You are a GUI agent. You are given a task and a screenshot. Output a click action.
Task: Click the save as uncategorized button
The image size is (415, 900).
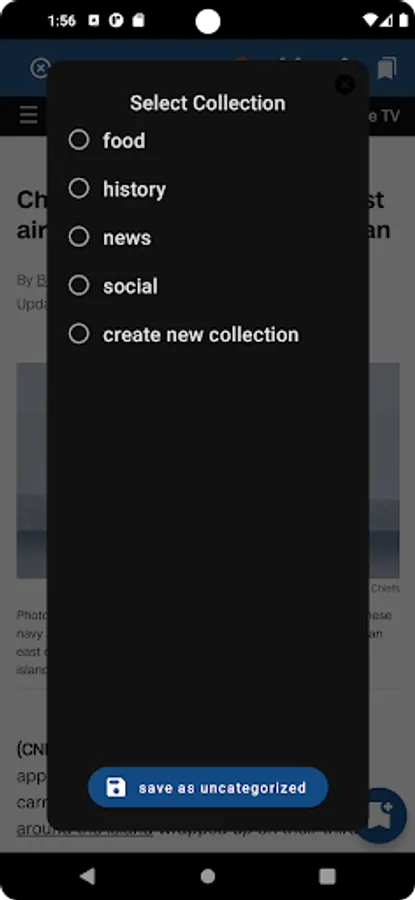208,788
